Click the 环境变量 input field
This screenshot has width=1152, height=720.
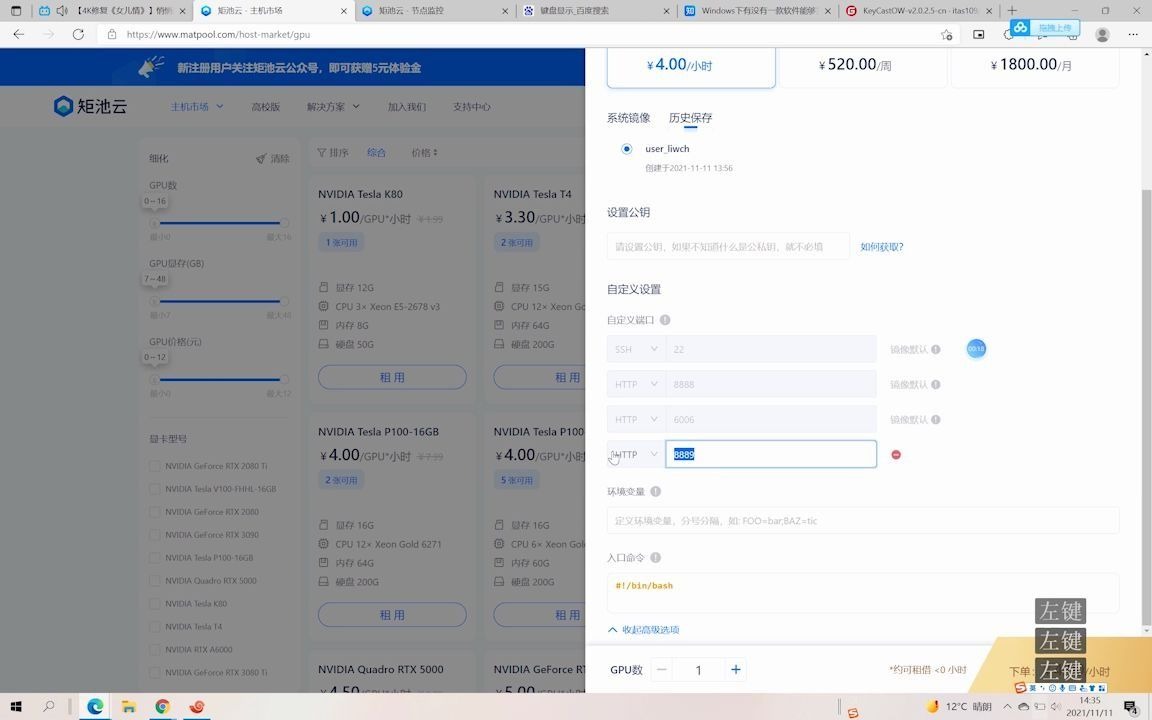pos(863,521)
